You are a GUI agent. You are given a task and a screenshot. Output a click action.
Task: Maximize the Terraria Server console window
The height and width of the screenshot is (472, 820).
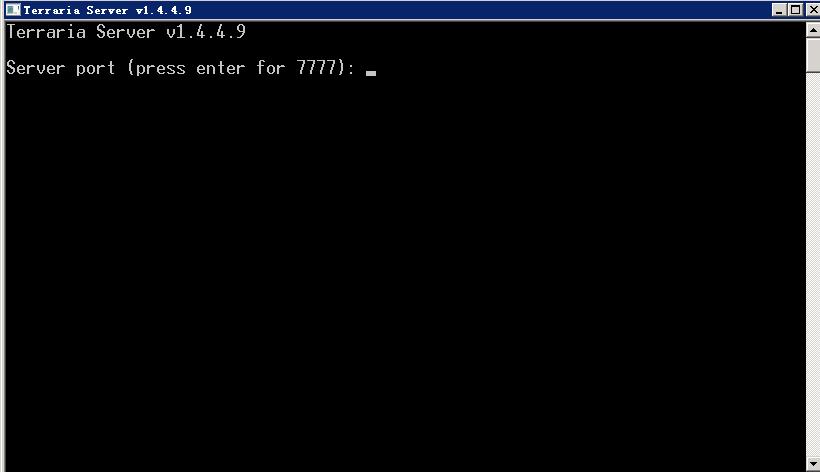click(x=795, y=10)
